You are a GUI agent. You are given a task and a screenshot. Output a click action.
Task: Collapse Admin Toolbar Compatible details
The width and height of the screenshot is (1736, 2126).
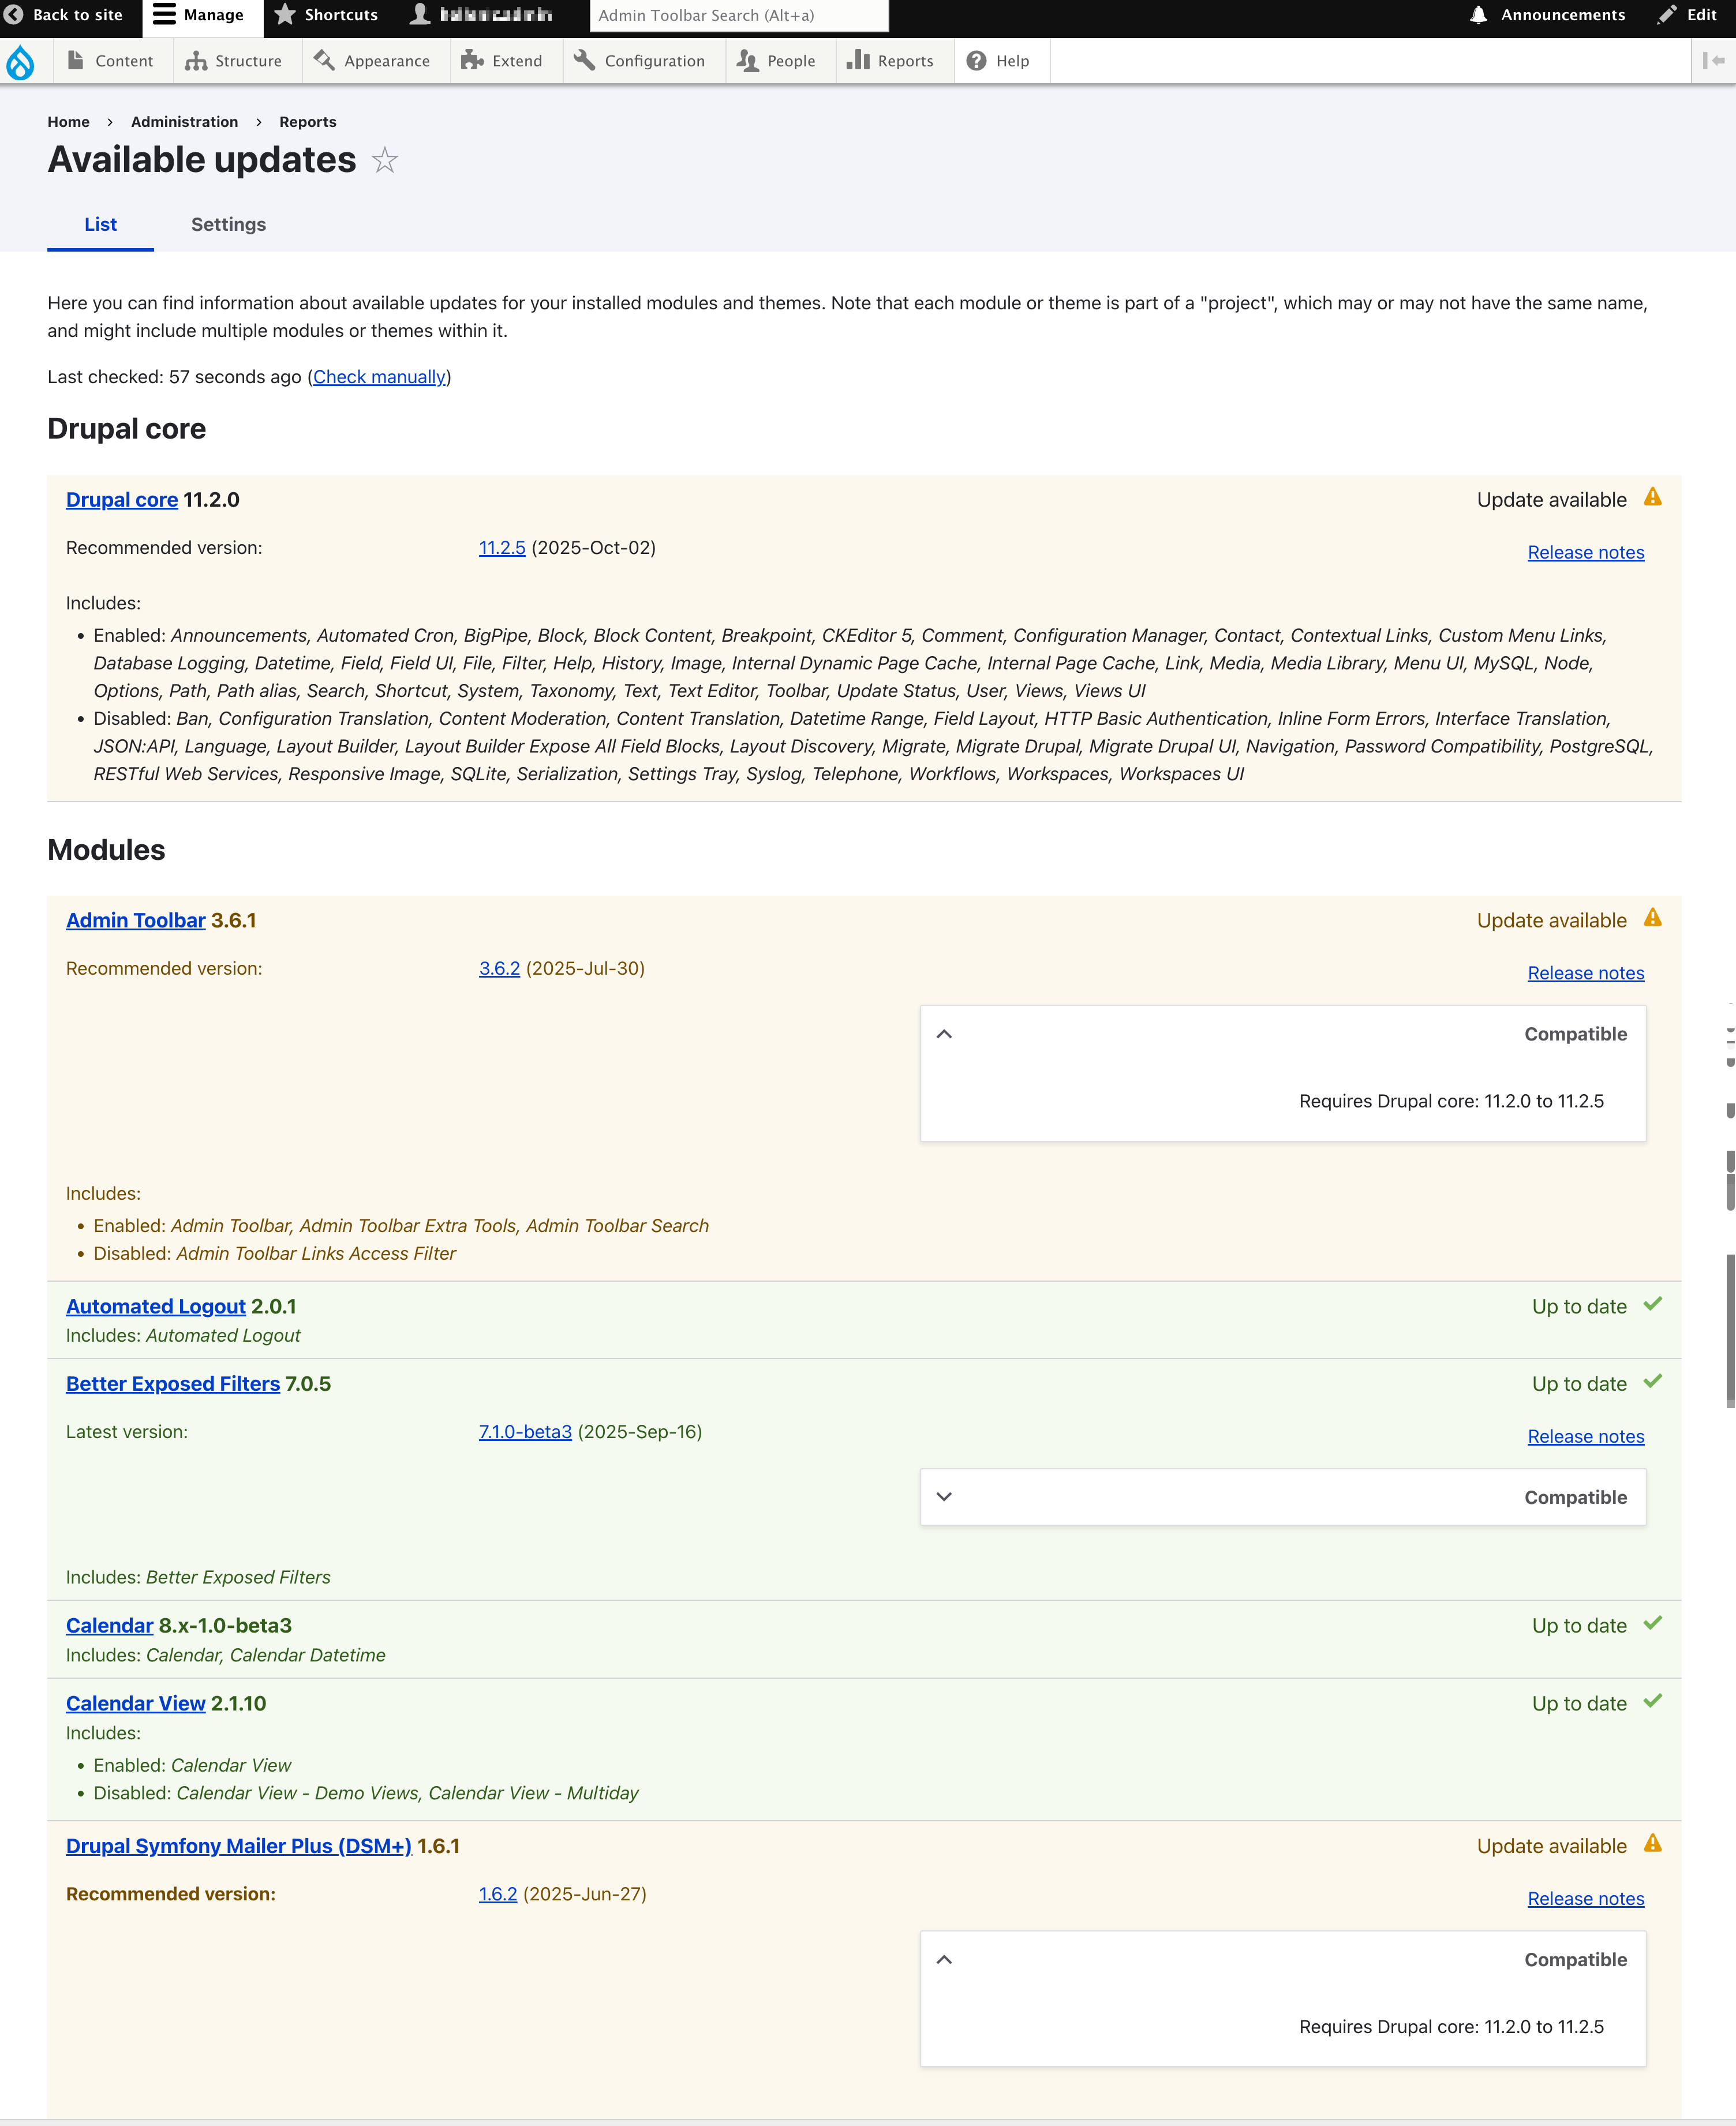coord(944,1034)
